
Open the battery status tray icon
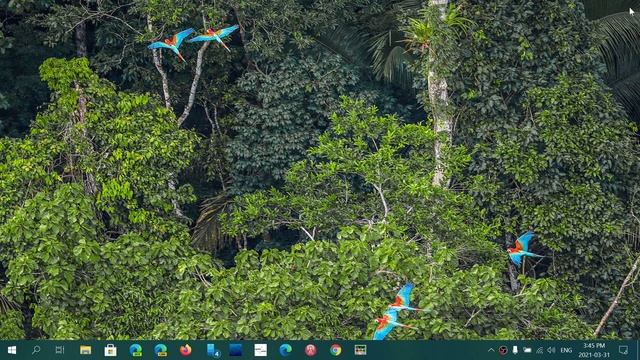[527, 350]
